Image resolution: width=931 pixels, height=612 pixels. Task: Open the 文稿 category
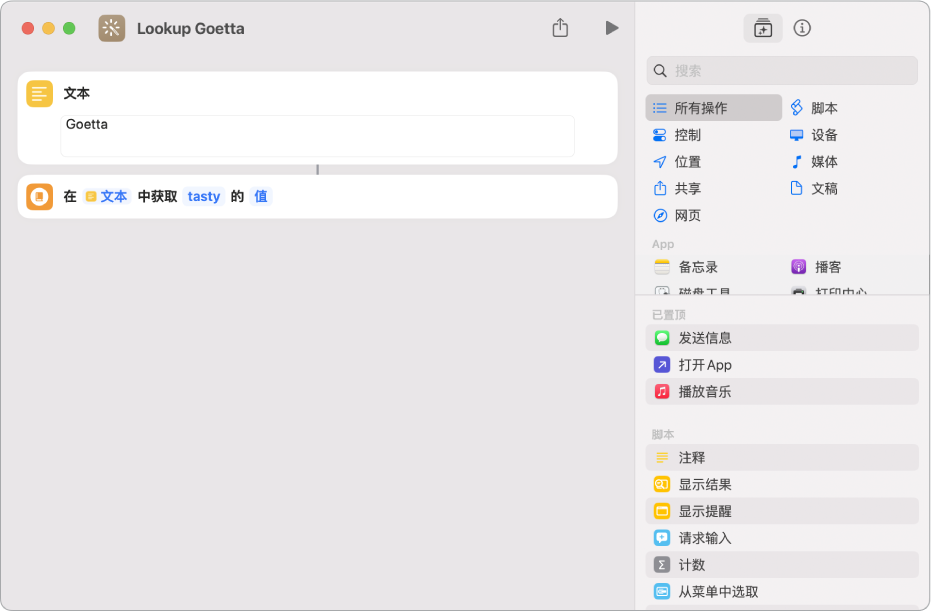[814, 188]
